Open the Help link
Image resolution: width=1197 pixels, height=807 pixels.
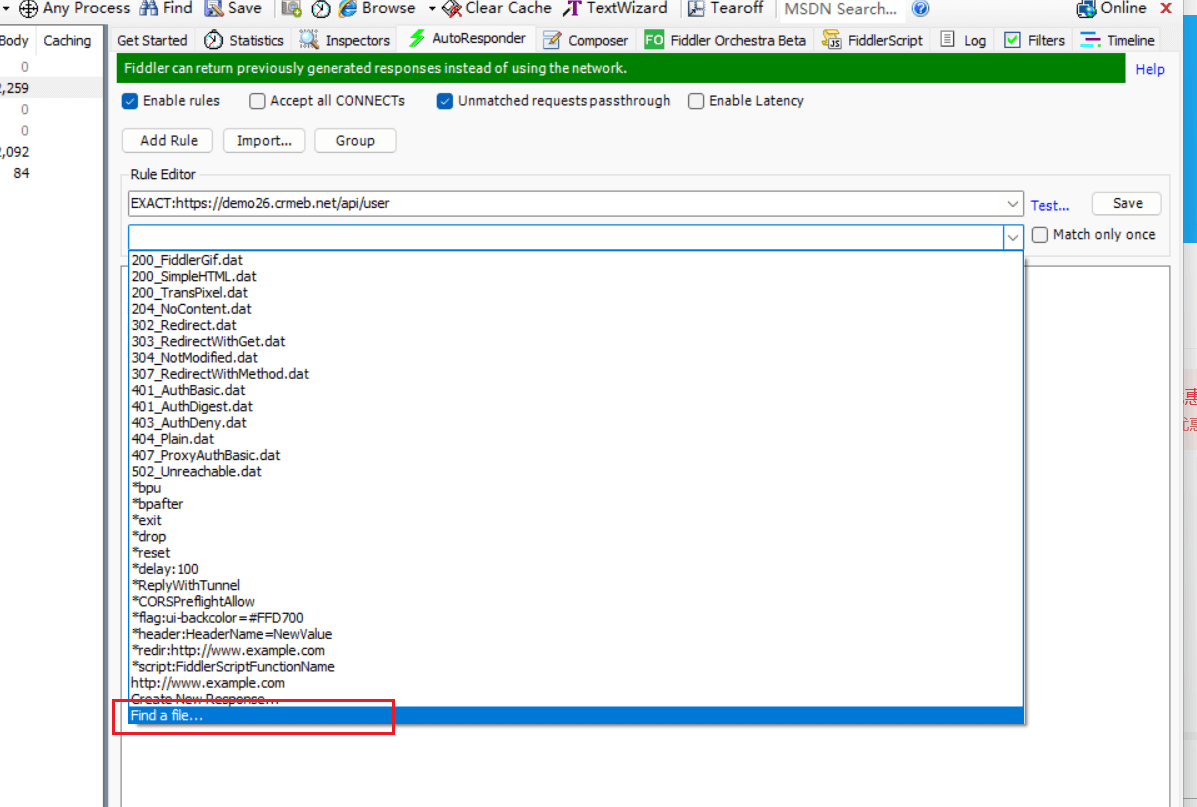(x=1150, y=69)
